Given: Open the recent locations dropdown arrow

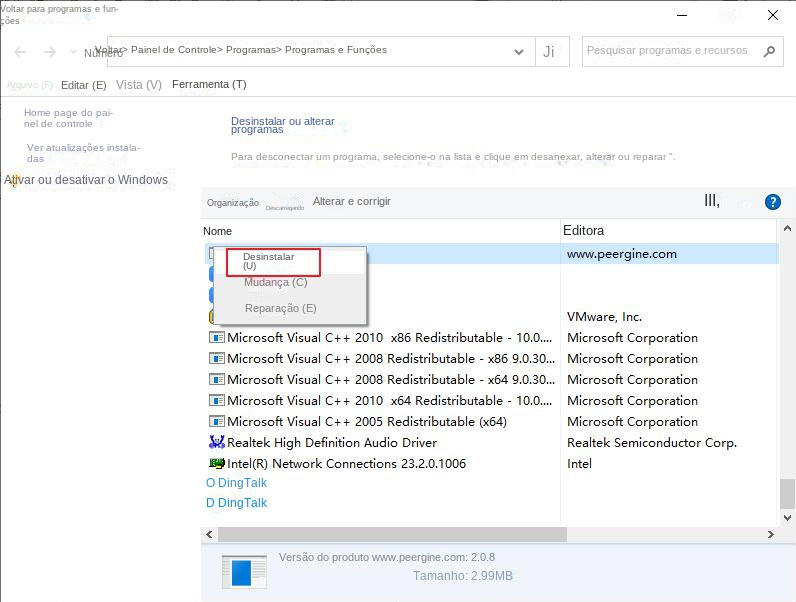Looking at the screenshot, I should point(73,52).
